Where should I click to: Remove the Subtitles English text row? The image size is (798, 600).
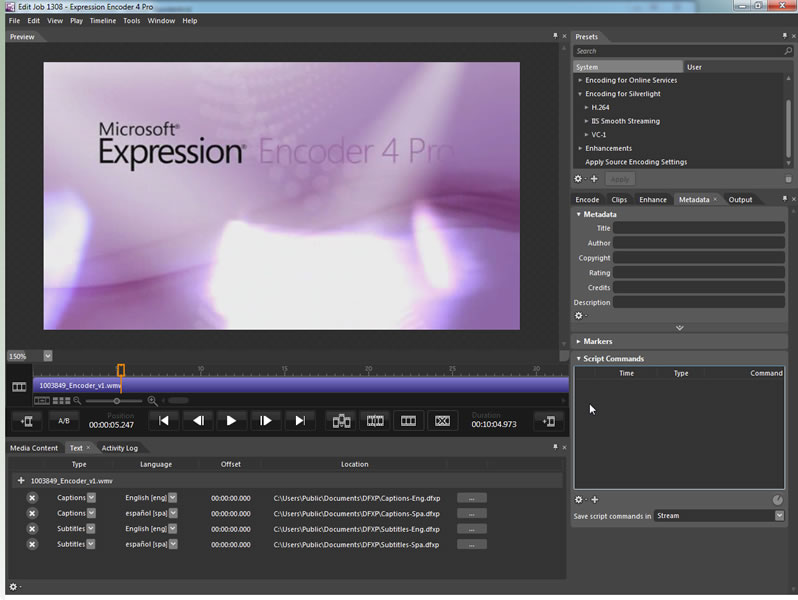[32, 529]
